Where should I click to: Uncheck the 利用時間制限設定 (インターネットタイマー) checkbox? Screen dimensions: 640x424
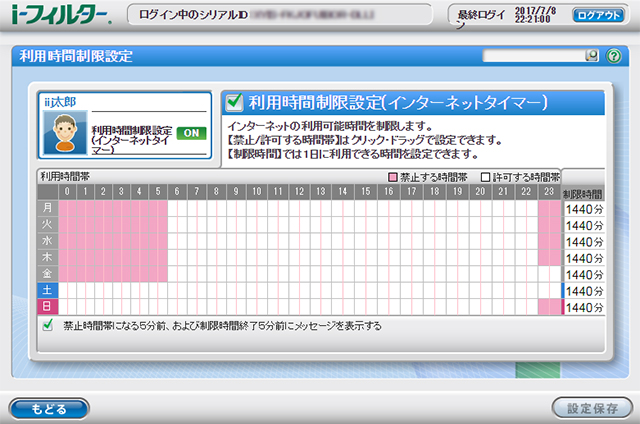tap(234, 101)
